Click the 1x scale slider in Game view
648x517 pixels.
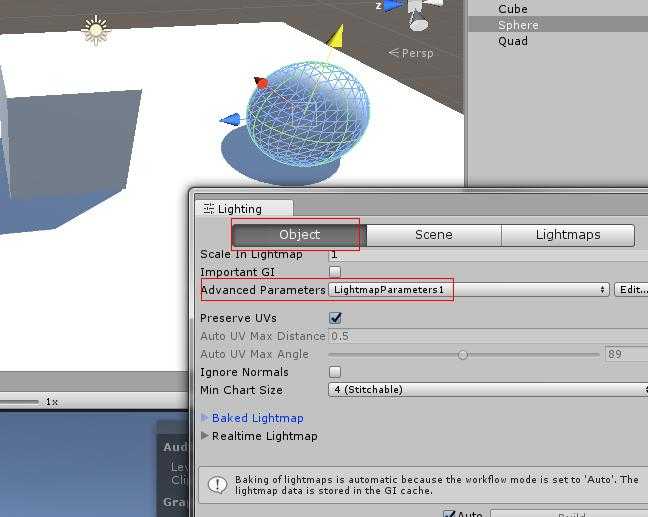(19, 402)
